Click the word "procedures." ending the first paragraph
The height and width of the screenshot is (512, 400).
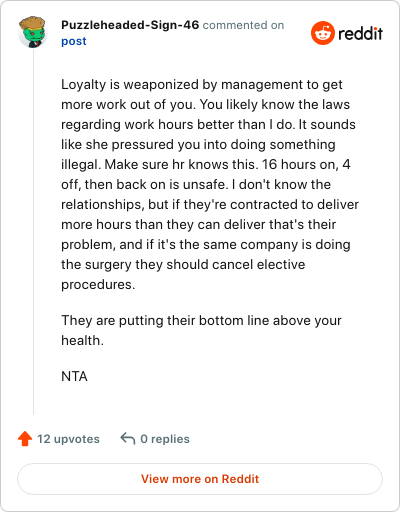pos(98,285)
